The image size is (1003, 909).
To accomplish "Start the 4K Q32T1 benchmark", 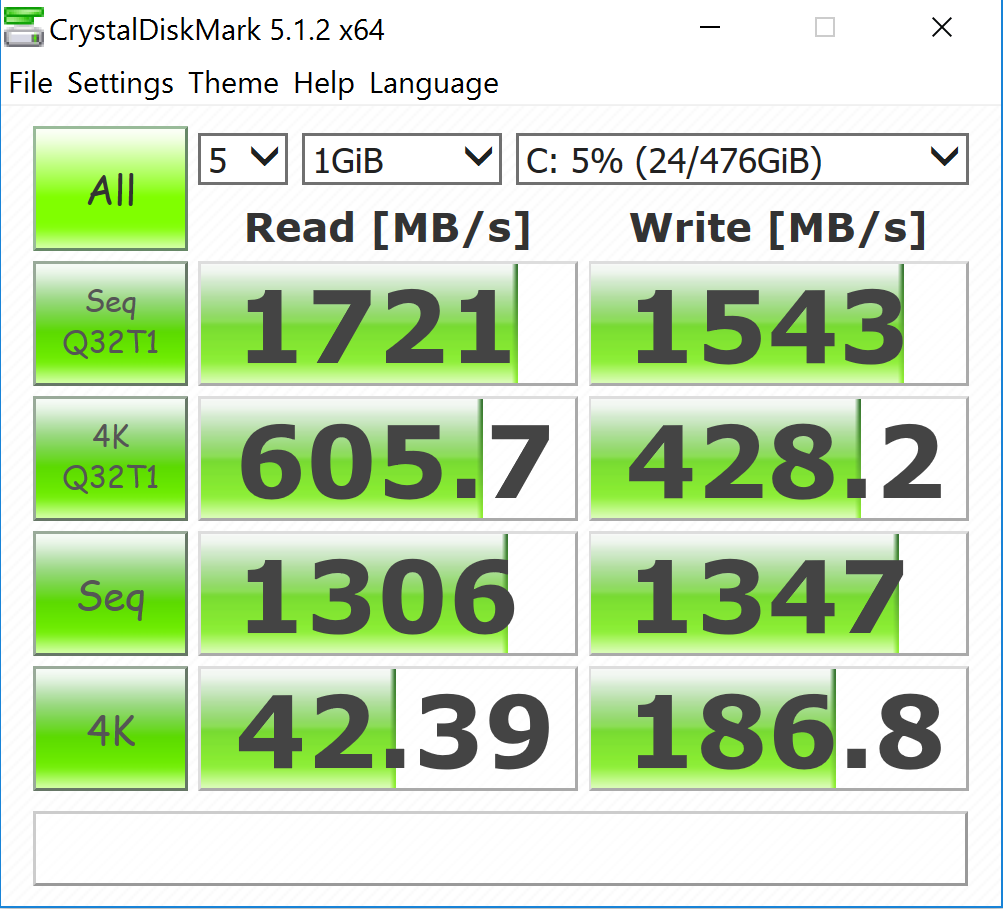I will tap(111, 458).
